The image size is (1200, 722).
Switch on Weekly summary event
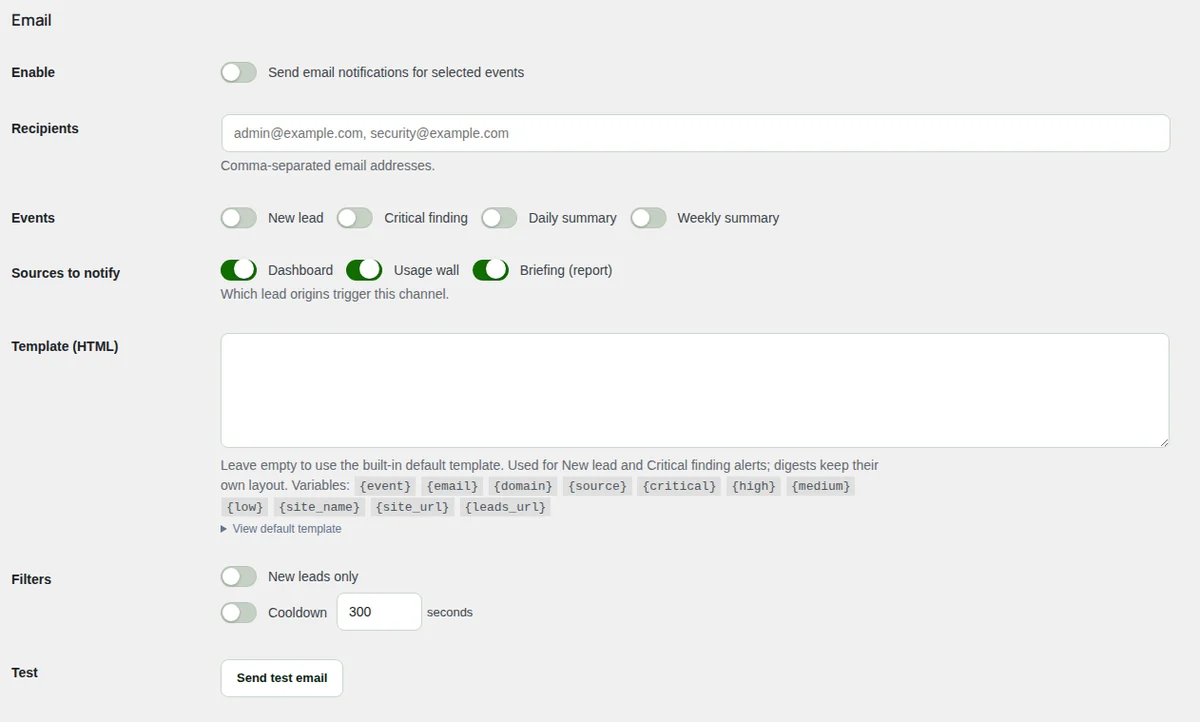[x=648, y=217]
